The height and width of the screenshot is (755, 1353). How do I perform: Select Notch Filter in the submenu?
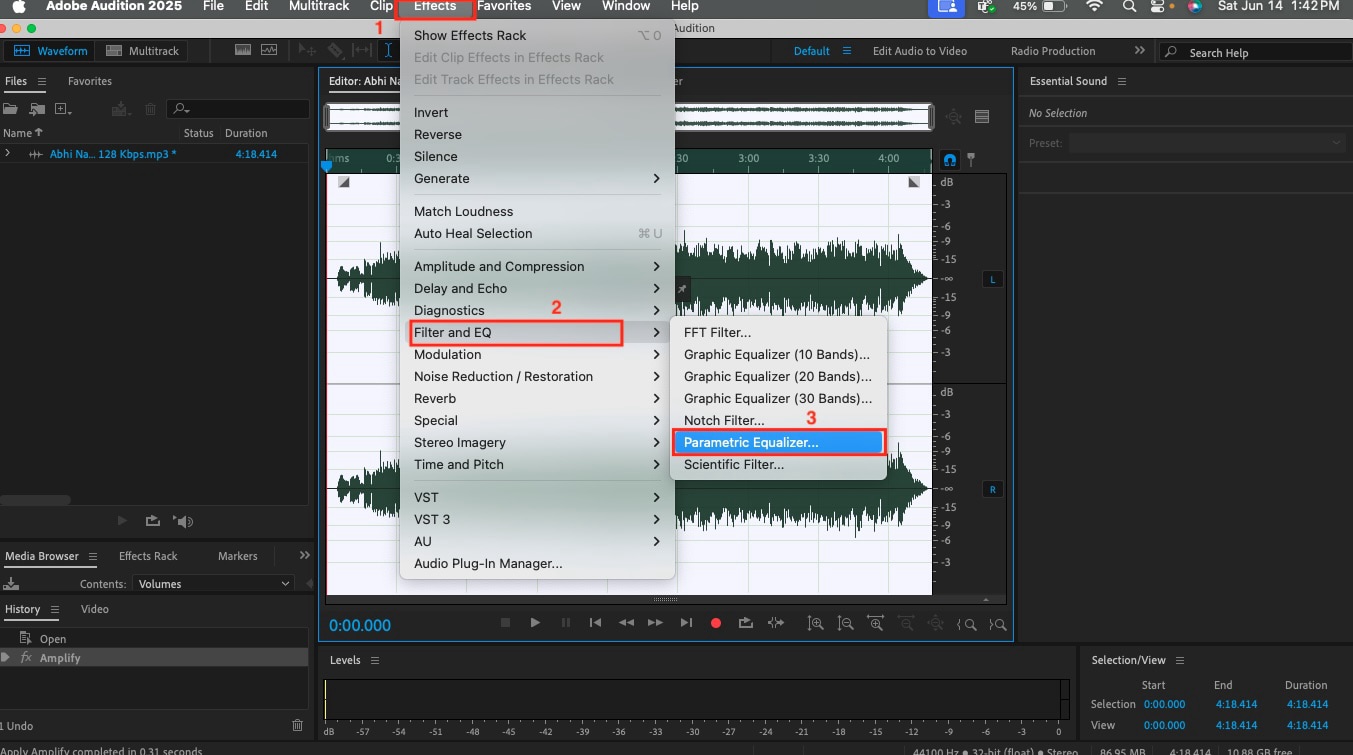tap(777, 420)
